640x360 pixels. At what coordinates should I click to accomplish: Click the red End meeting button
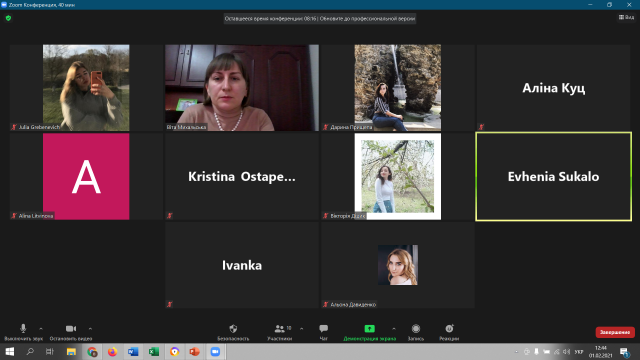(x=615, y=332)
